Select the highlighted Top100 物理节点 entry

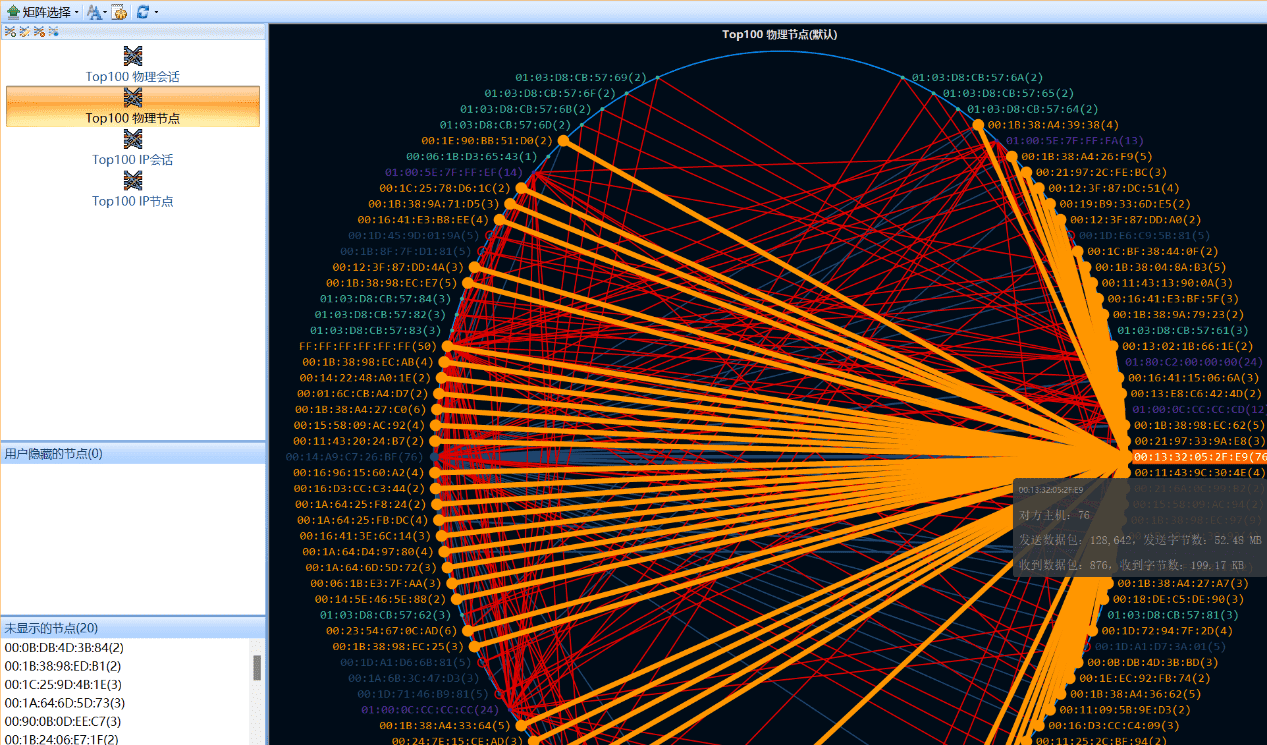[x=133, y=117]
